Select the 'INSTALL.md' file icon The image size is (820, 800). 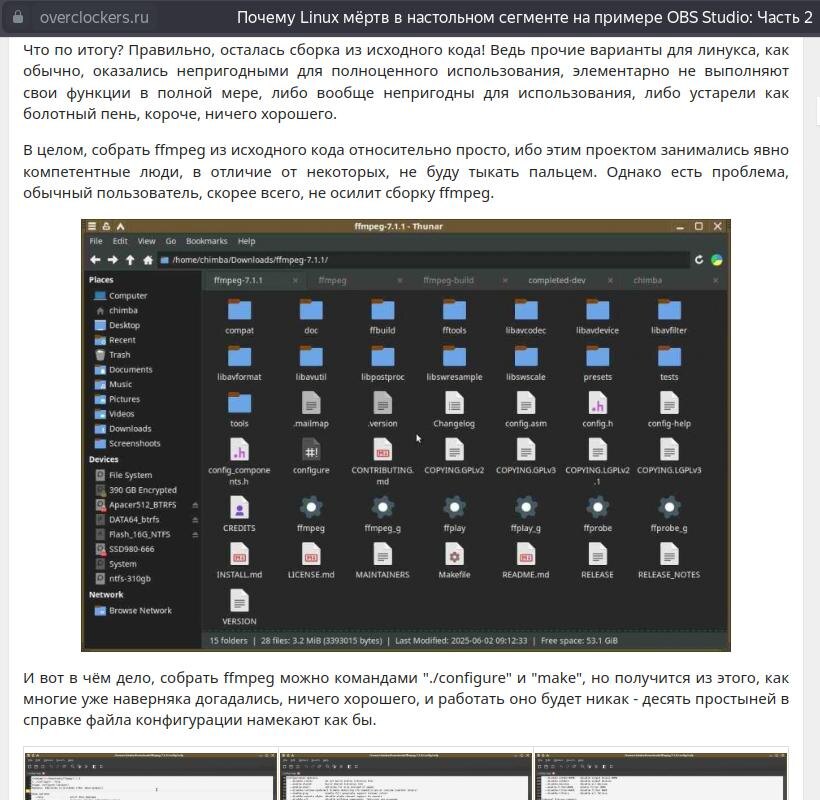240,555
